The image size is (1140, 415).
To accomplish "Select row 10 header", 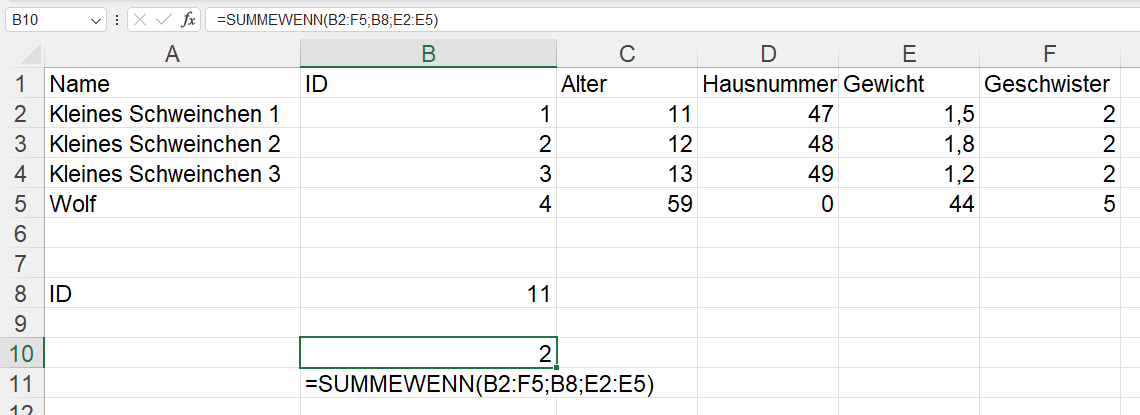I will 21,353.
